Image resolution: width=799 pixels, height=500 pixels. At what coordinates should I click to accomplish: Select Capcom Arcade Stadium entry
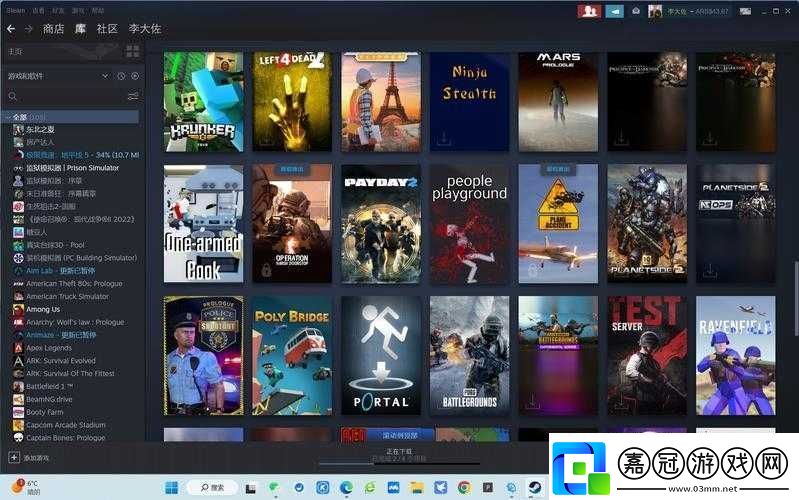pos(66,425)
